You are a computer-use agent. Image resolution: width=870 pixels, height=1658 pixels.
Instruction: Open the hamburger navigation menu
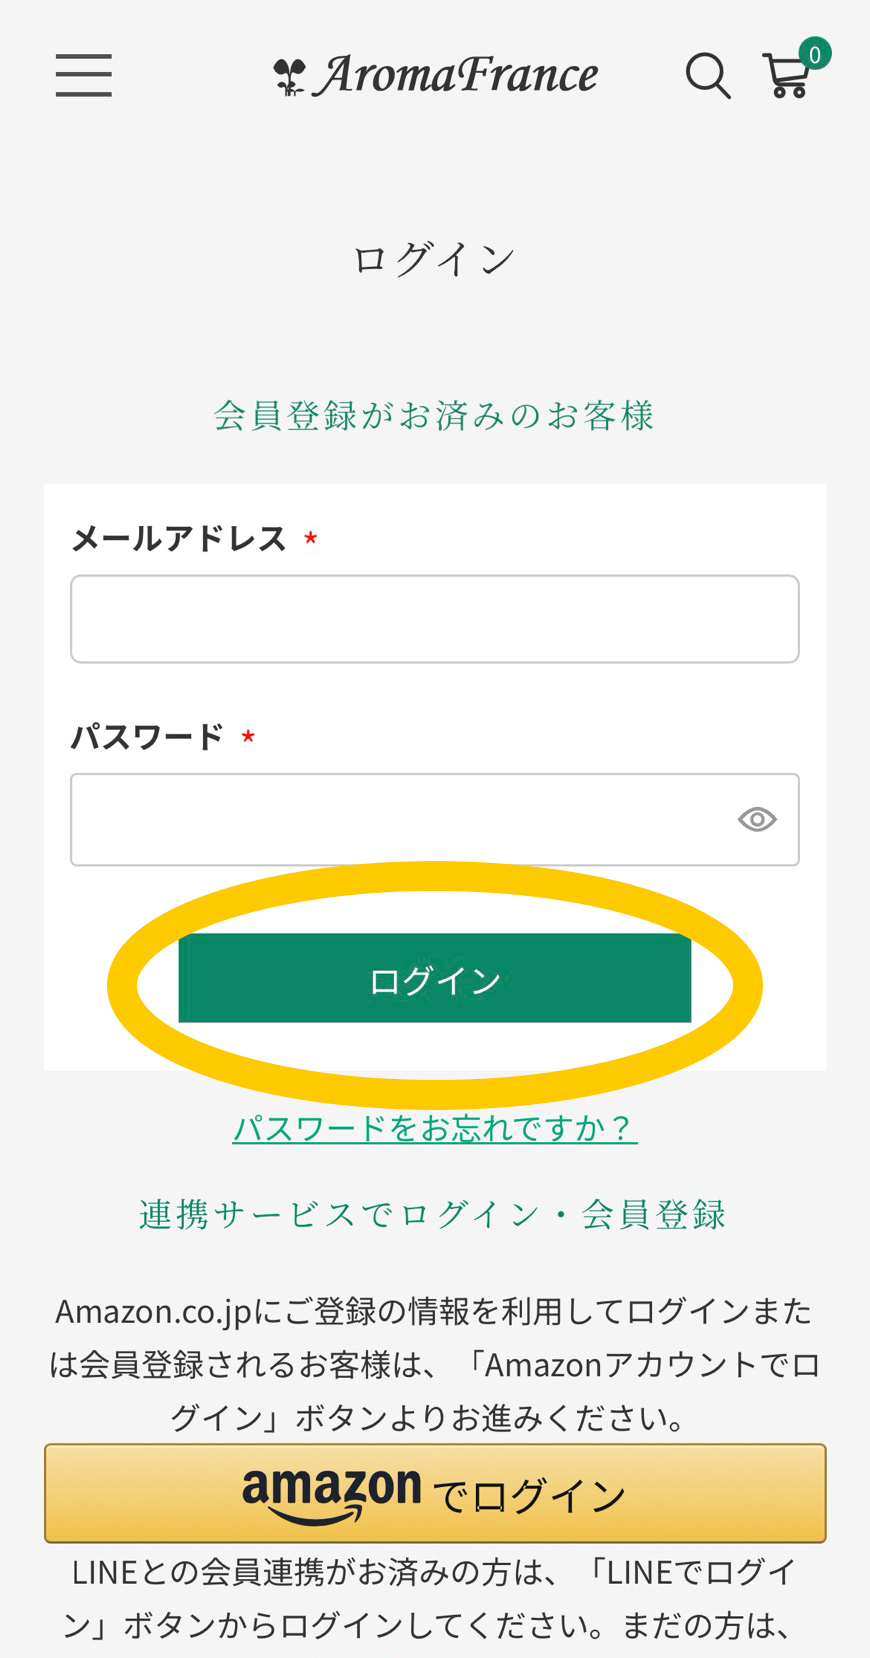(84, 76)
